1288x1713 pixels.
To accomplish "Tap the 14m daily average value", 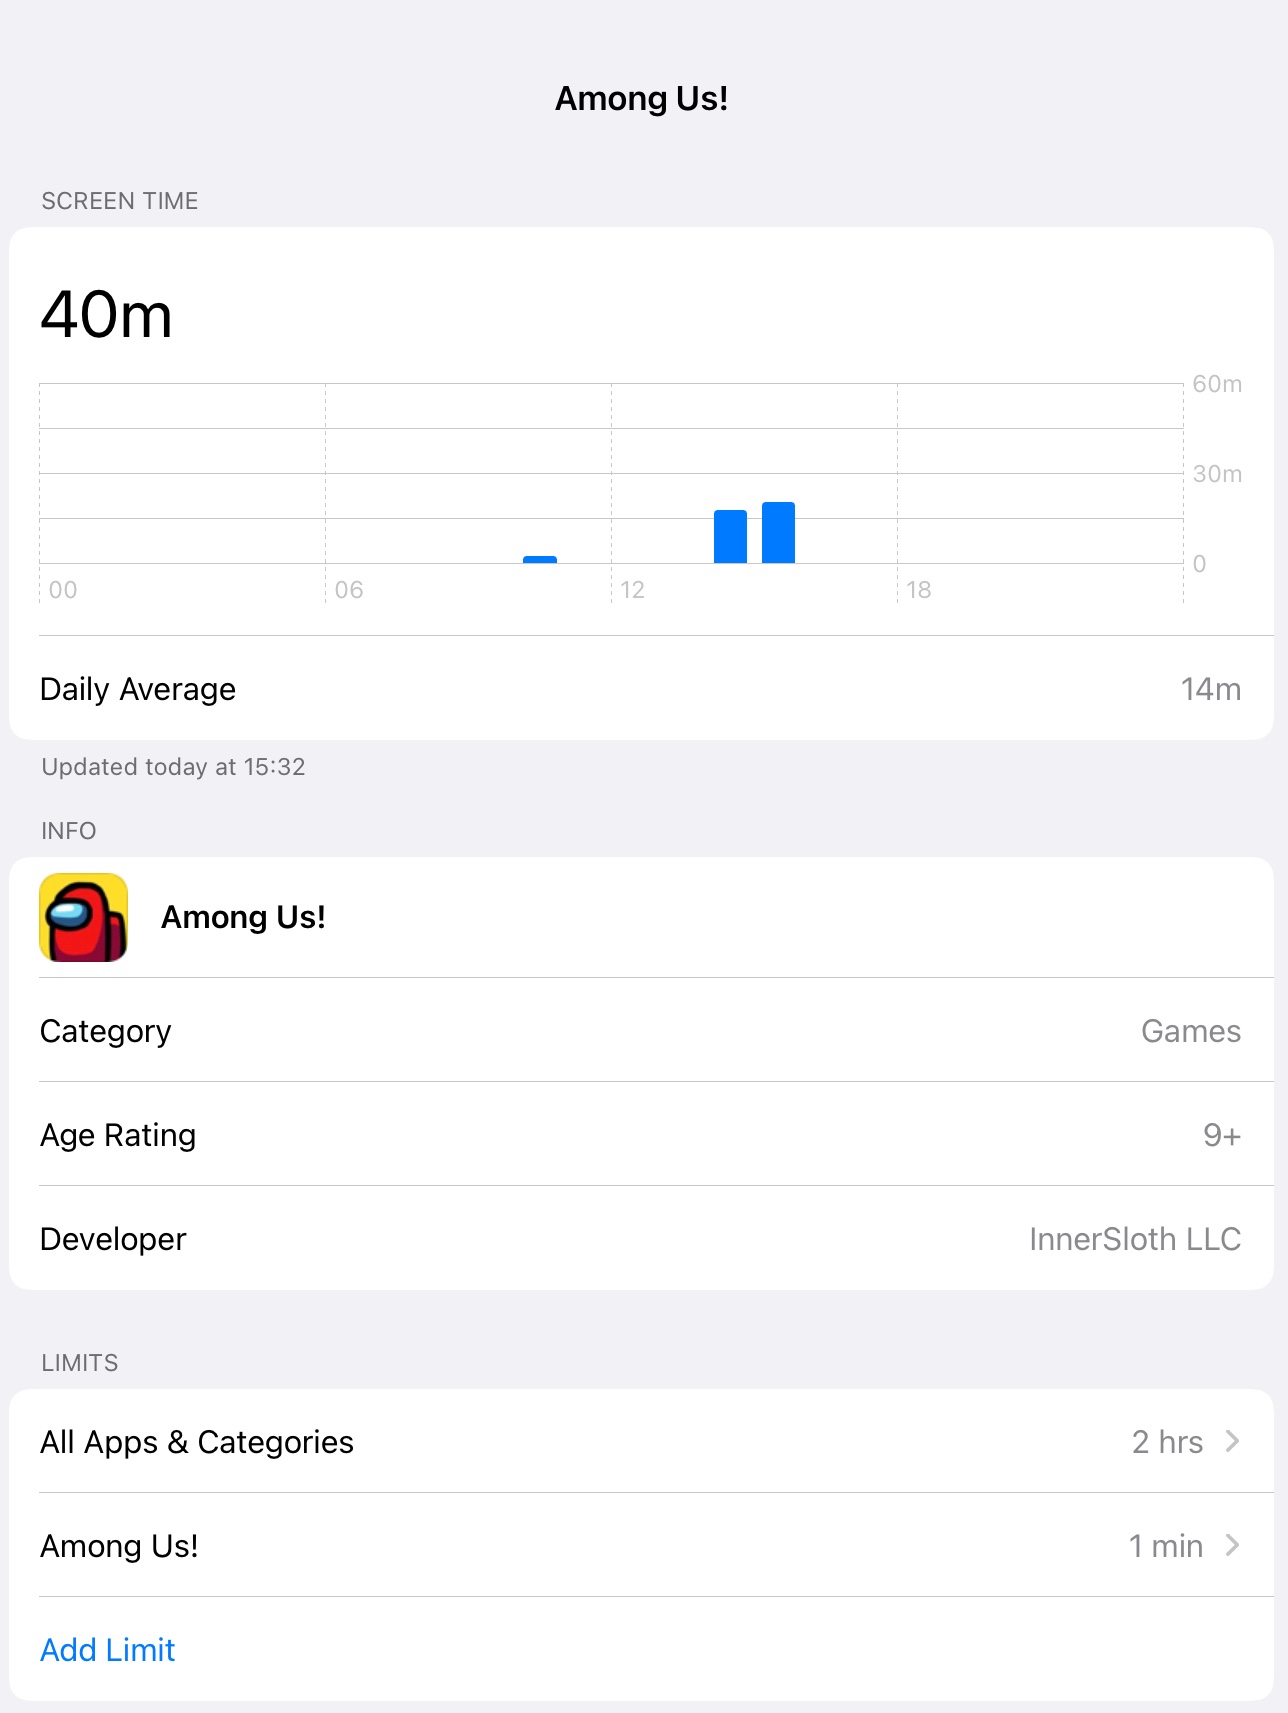I will pyautogui.click(x=1210, y=689).
